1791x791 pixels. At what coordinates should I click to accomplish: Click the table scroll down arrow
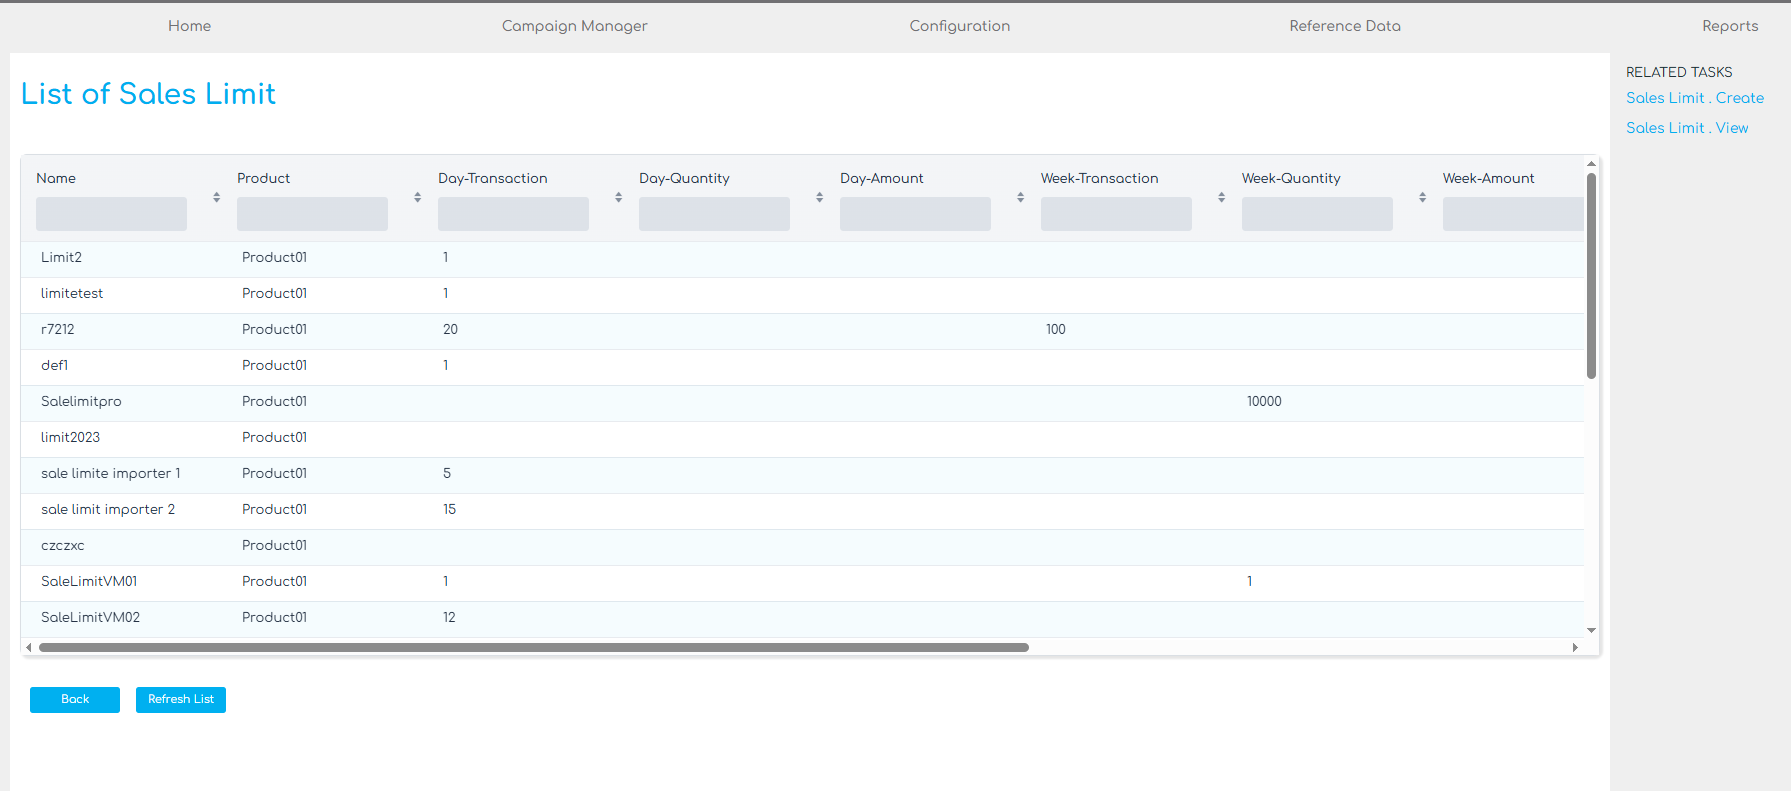point(1591,631)
